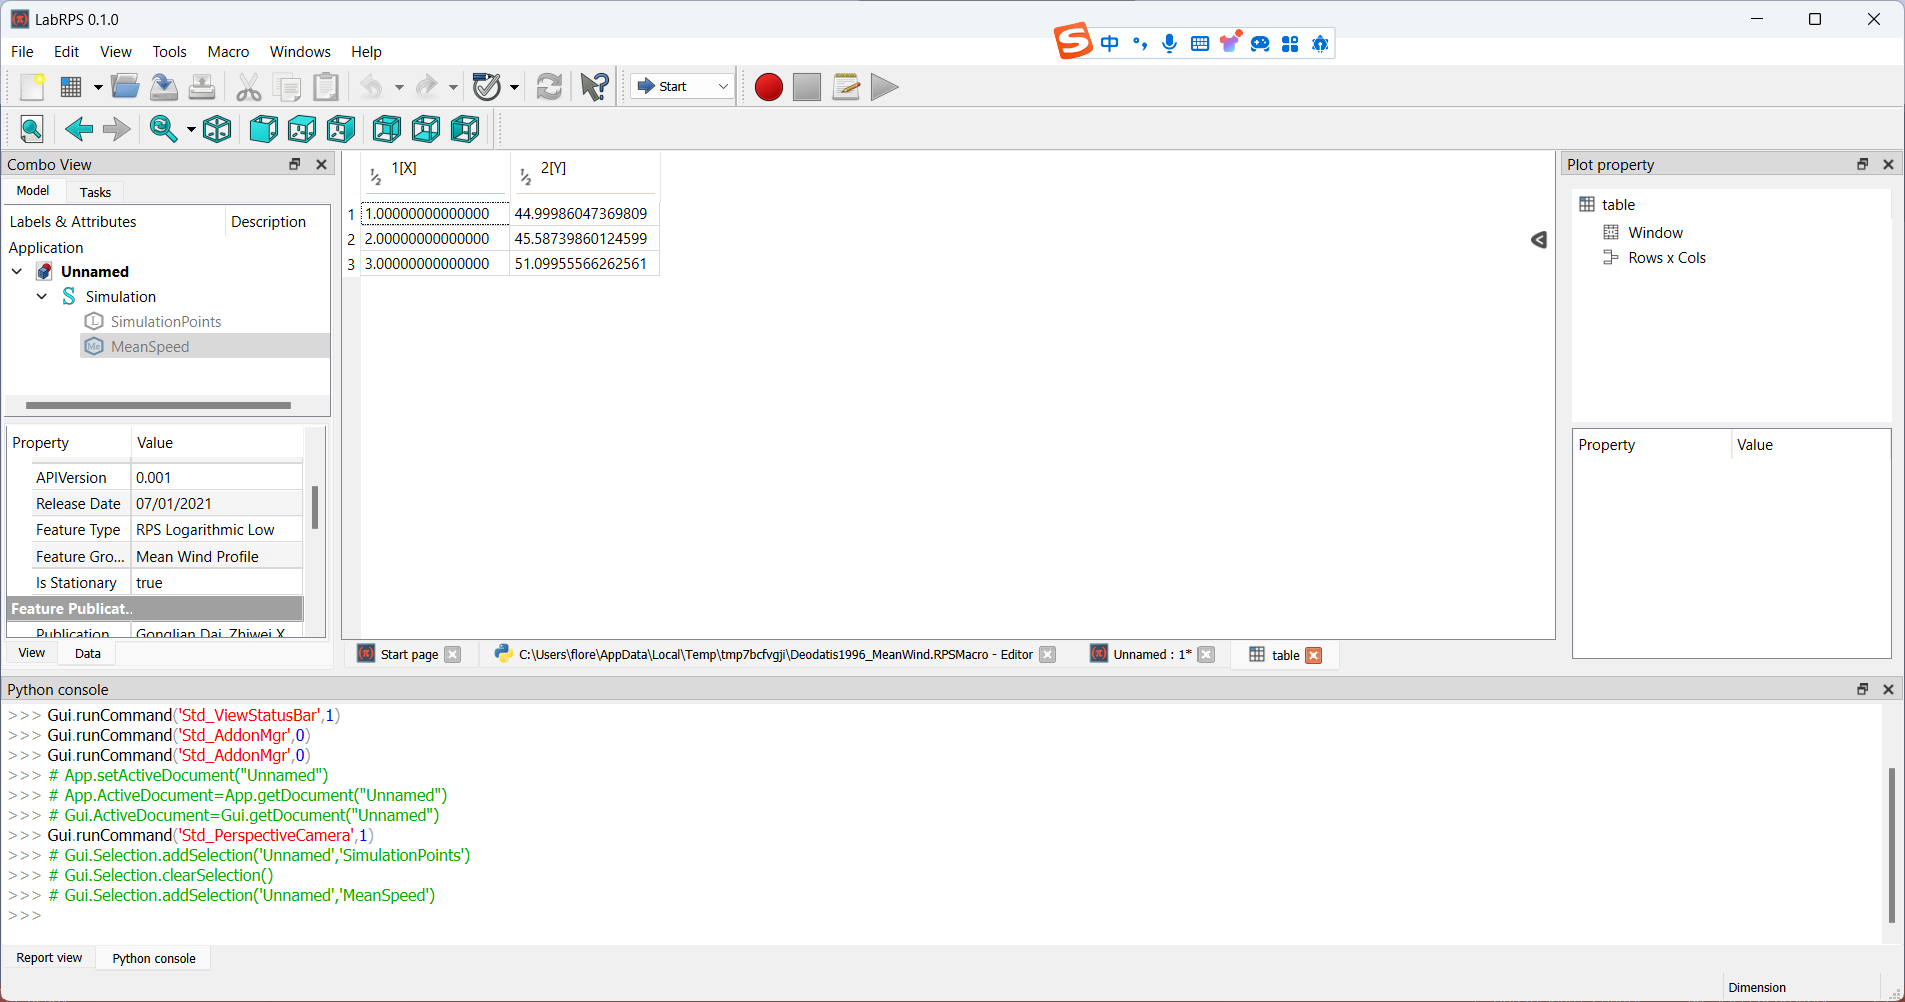
Task: Click the first X cell value 1.00000000000000
Action: [x=428, y=214]
